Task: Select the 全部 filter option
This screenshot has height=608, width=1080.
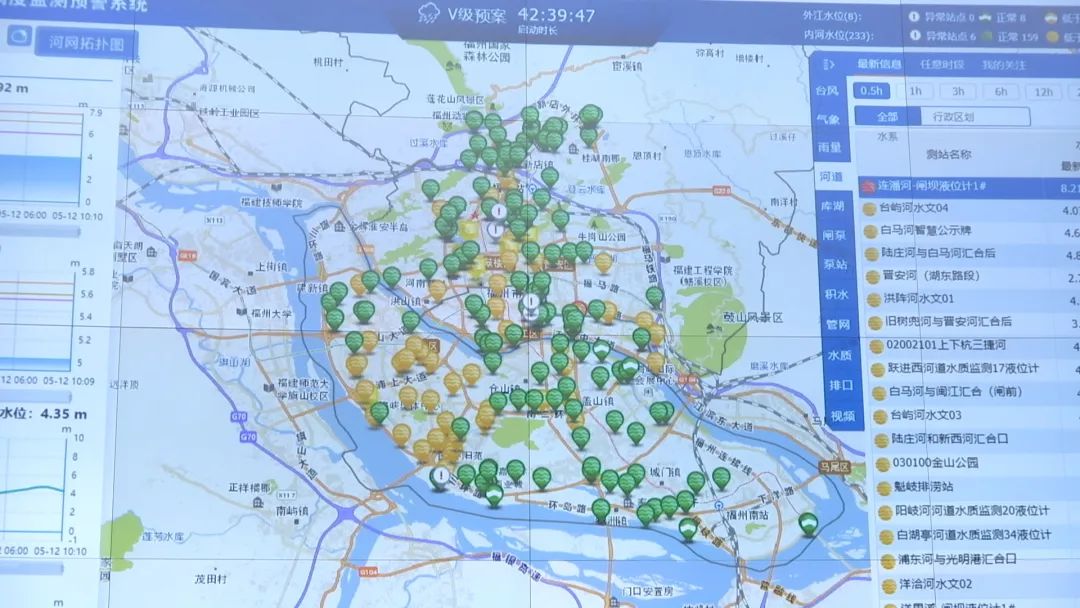Action: pos(886,117)
